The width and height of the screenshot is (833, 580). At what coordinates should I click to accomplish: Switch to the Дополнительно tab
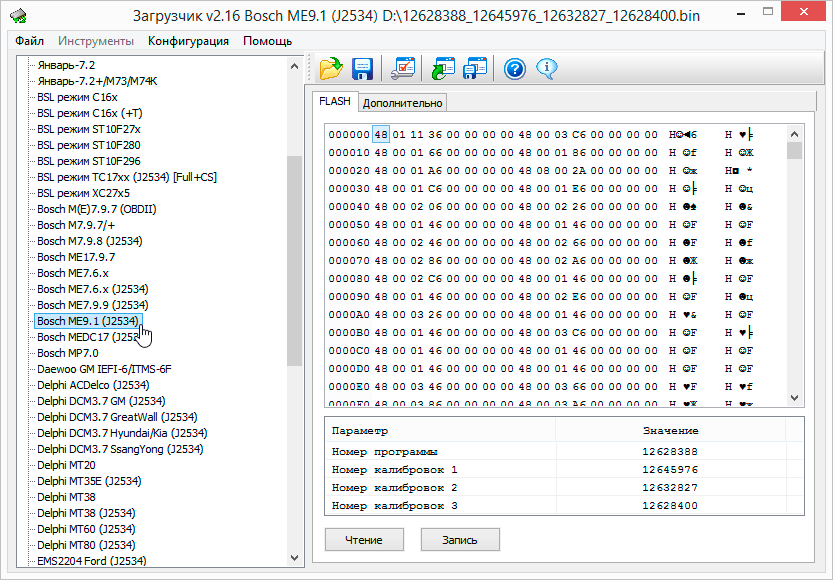[x=402, y=103]
